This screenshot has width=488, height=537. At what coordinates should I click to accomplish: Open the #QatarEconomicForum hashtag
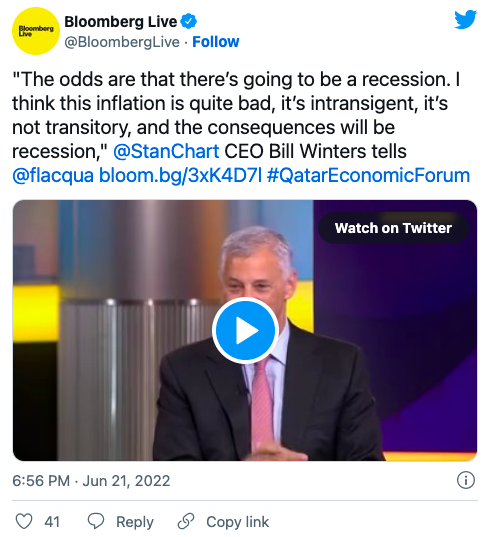pos(368,175)
